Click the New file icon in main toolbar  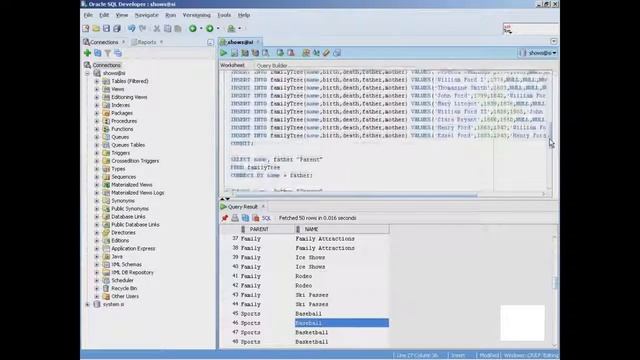click(x=86, y=29)
